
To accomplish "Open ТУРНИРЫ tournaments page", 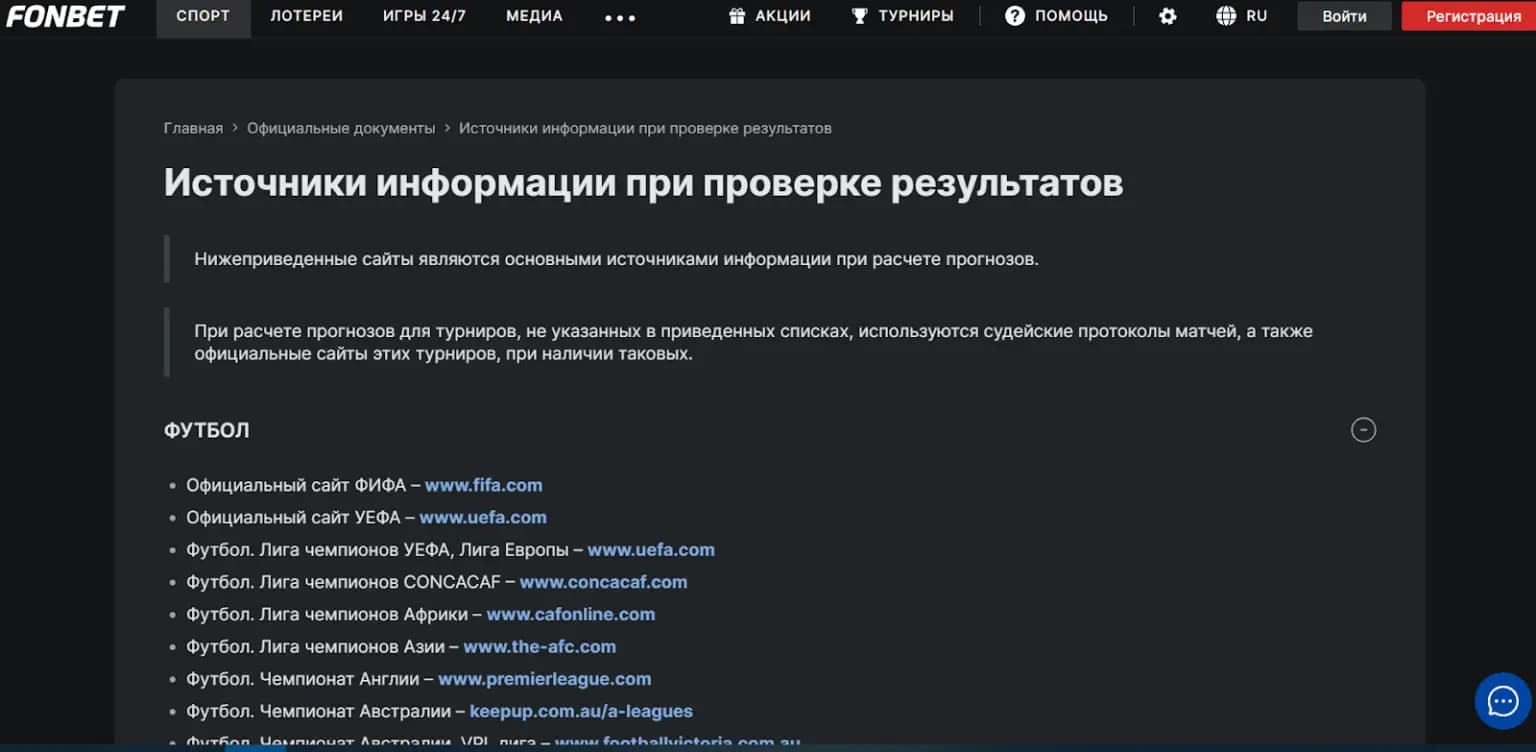I will tap(916, 16).
